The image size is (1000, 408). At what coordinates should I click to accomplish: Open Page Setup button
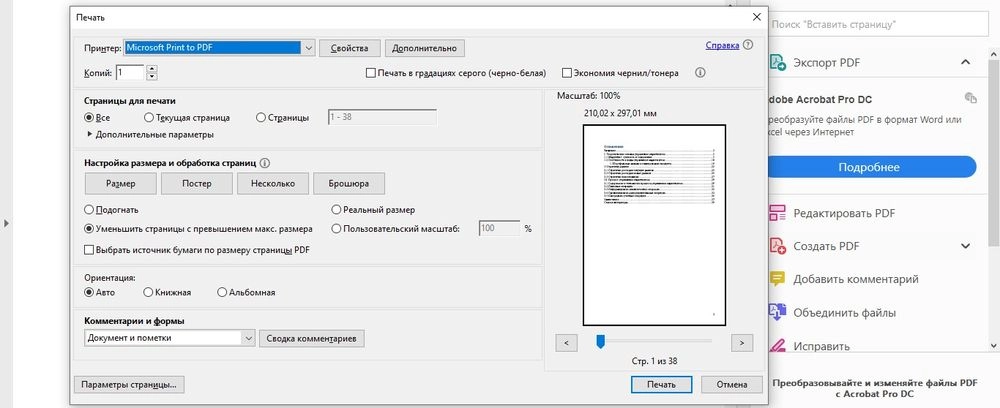coord(129,384)
